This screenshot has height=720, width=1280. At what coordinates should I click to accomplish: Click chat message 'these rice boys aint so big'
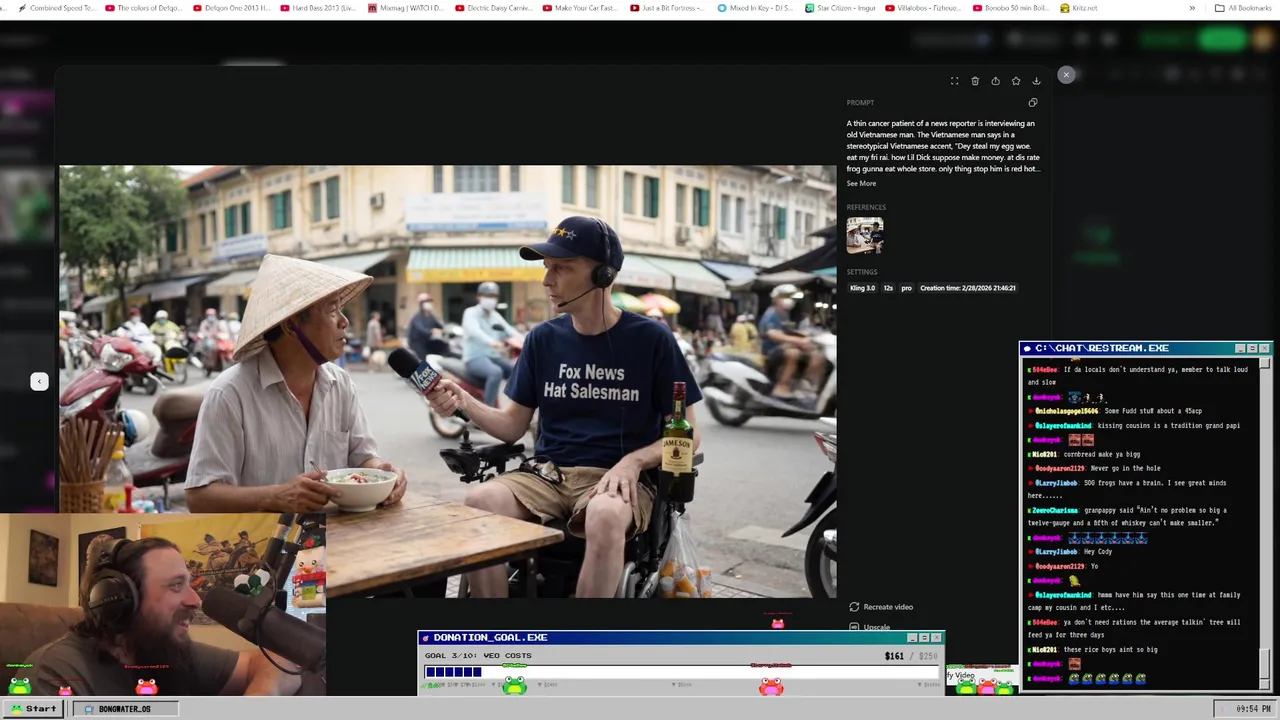[x=1110, y=650]
